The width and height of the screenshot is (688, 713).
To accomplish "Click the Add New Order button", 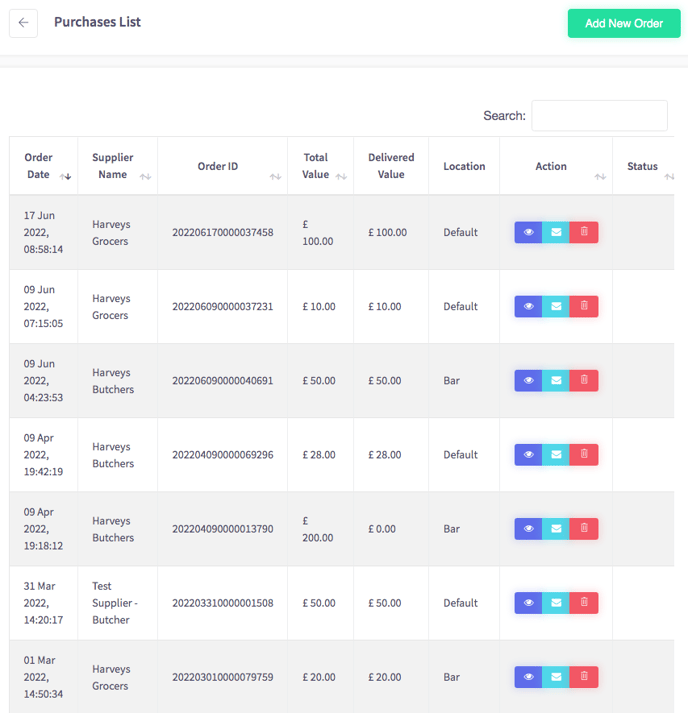I will pos(624,23).
